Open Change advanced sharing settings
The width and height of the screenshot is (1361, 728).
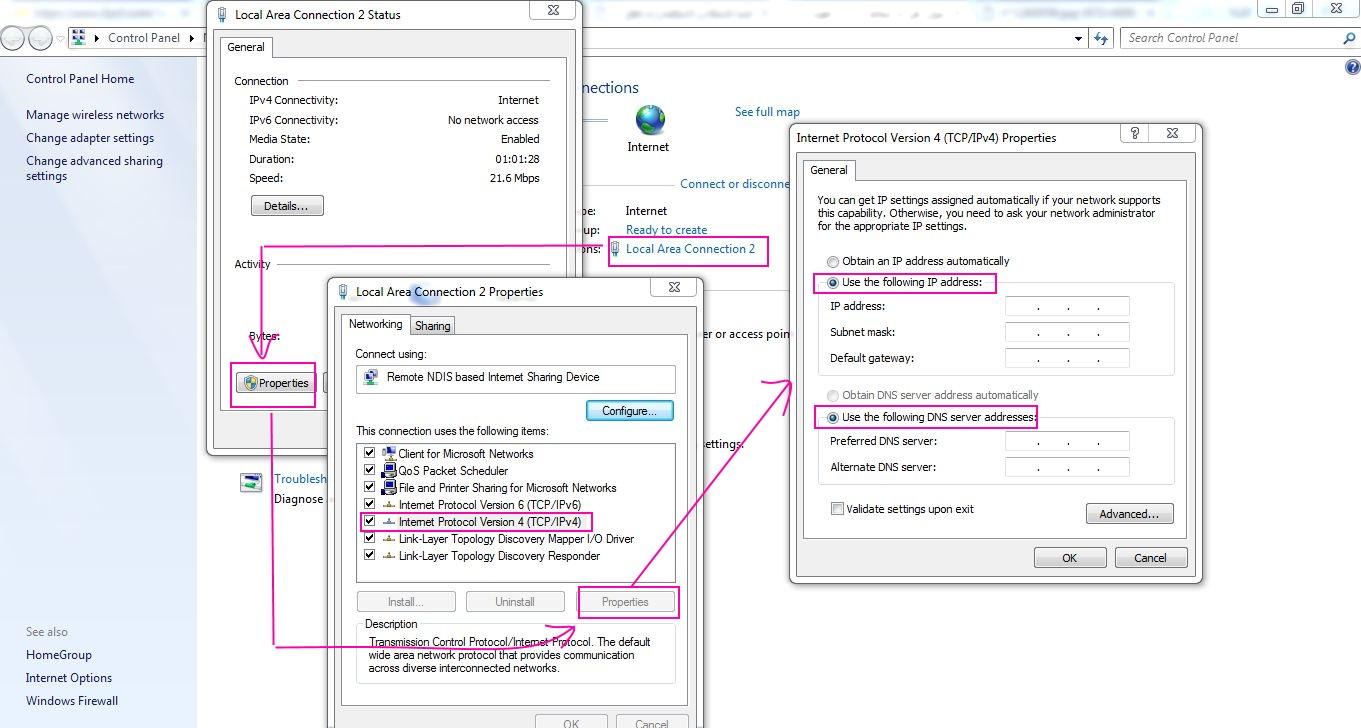click(x=94, y=168)
